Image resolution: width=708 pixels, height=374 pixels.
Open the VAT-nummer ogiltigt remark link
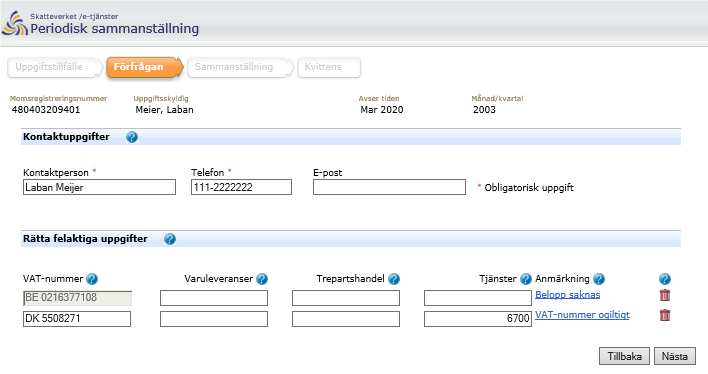(x=582, y=315)
